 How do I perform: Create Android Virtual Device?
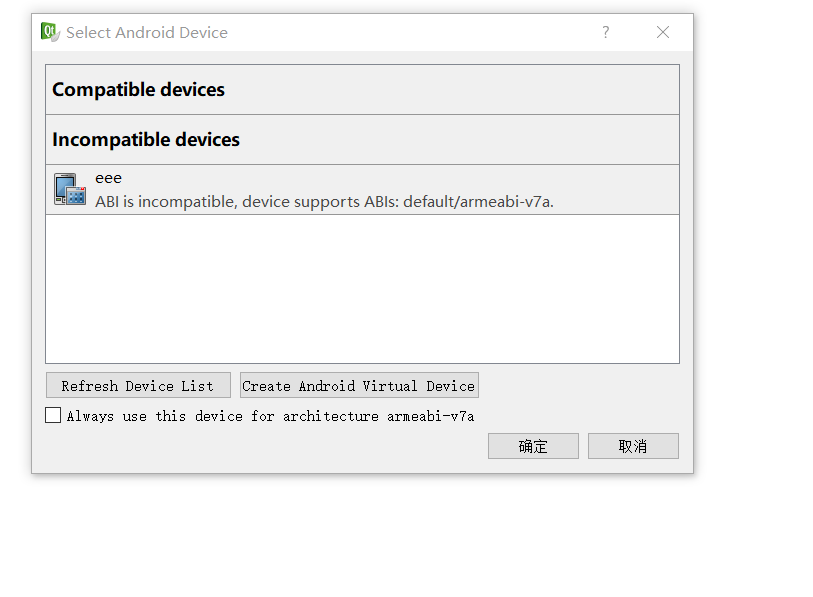[359, 385]
